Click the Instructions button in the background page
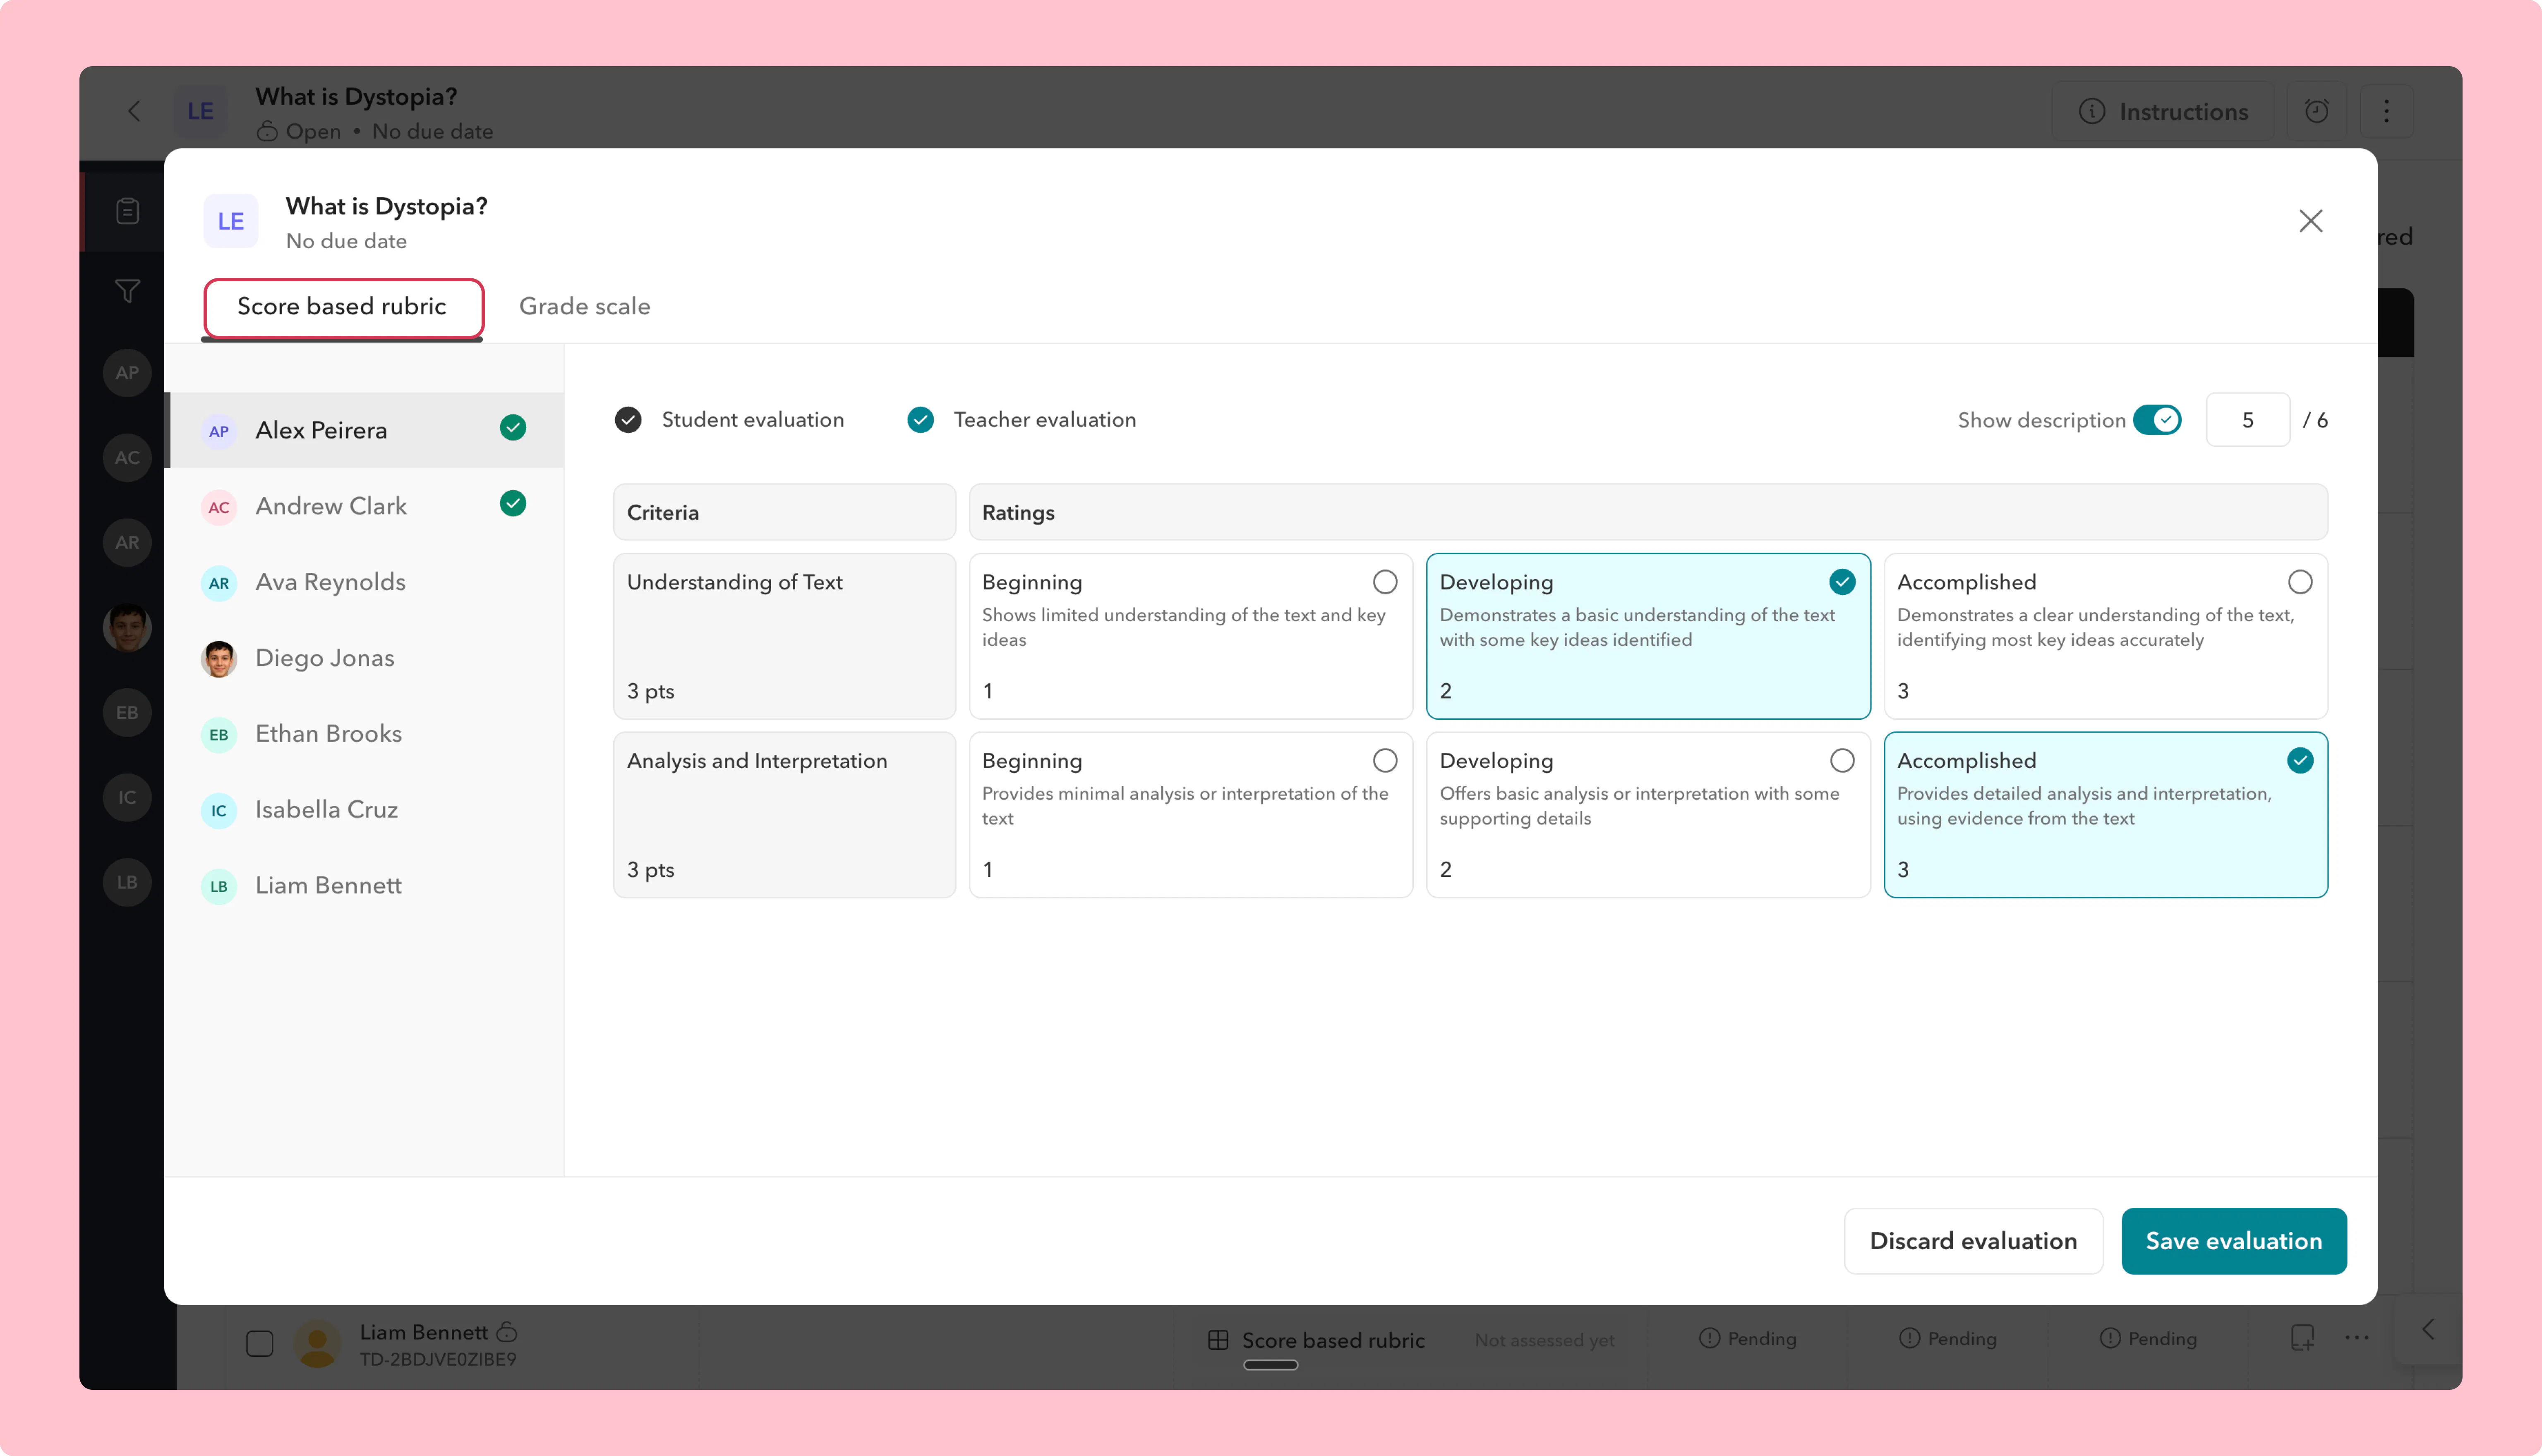This screenshot has width=2542, height=1456. pos(2163,111)
